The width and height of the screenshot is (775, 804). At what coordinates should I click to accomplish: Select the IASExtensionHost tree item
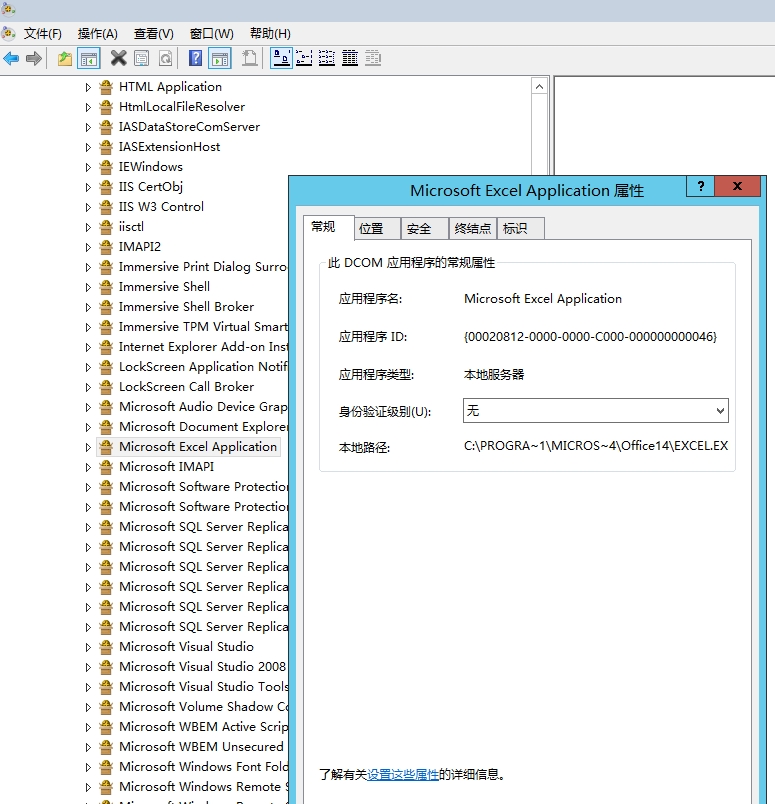169,147
